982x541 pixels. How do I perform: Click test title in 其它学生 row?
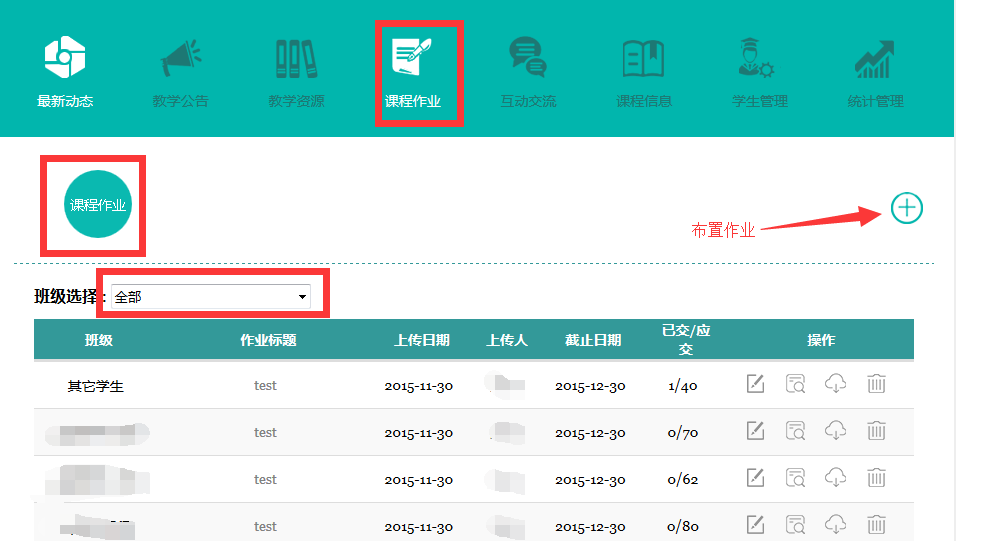pos(265,386)
